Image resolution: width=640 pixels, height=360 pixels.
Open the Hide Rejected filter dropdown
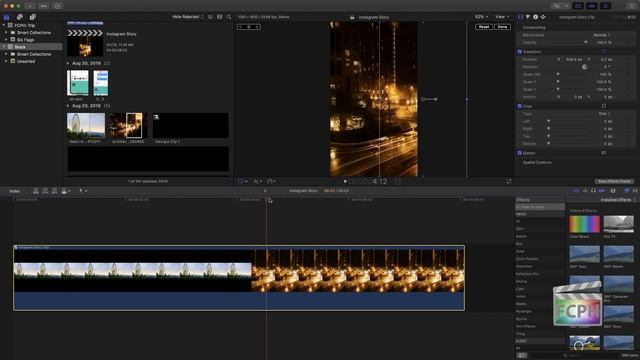click(188, 17)
